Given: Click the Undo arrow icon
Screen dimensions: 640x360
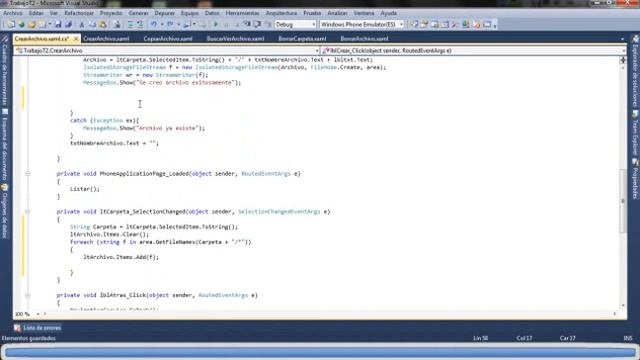Looking at the screenshot, I should pos(154,24).
